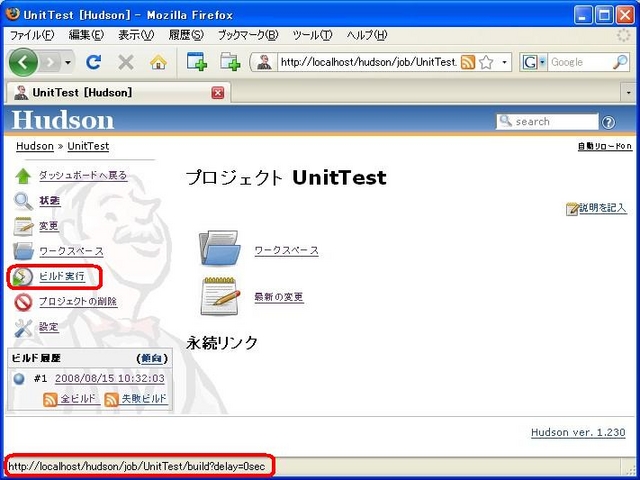Click the red delete project icon
Screen dimensions: 640x480
pos(23,302)
